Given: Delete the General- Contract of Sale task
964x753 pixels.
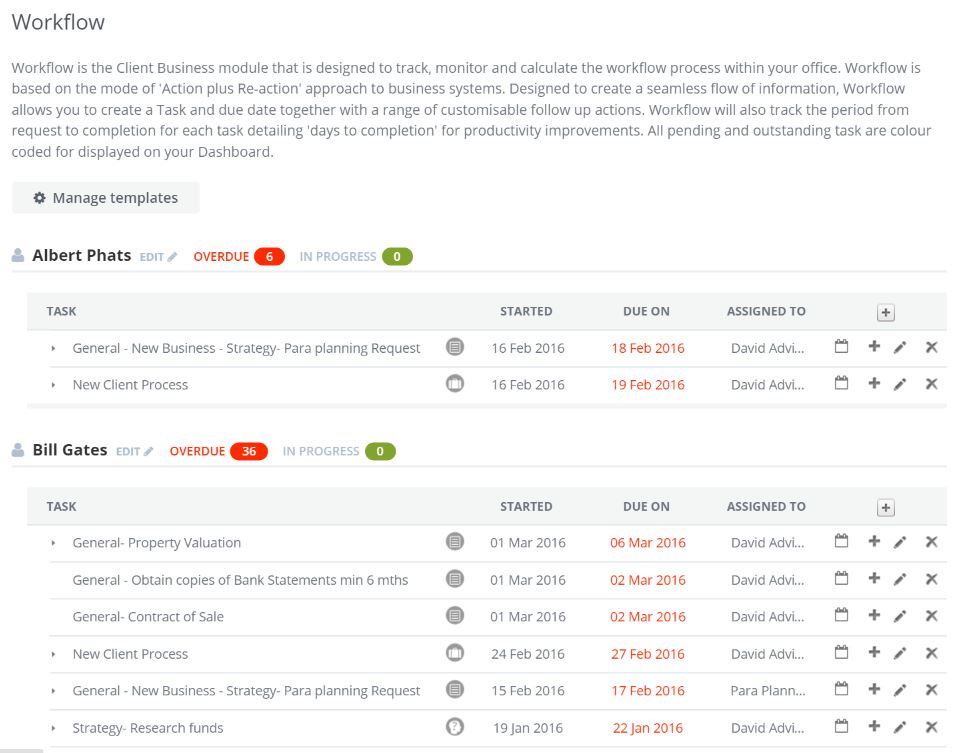Looking at the screenshot, I should [931, 617].
